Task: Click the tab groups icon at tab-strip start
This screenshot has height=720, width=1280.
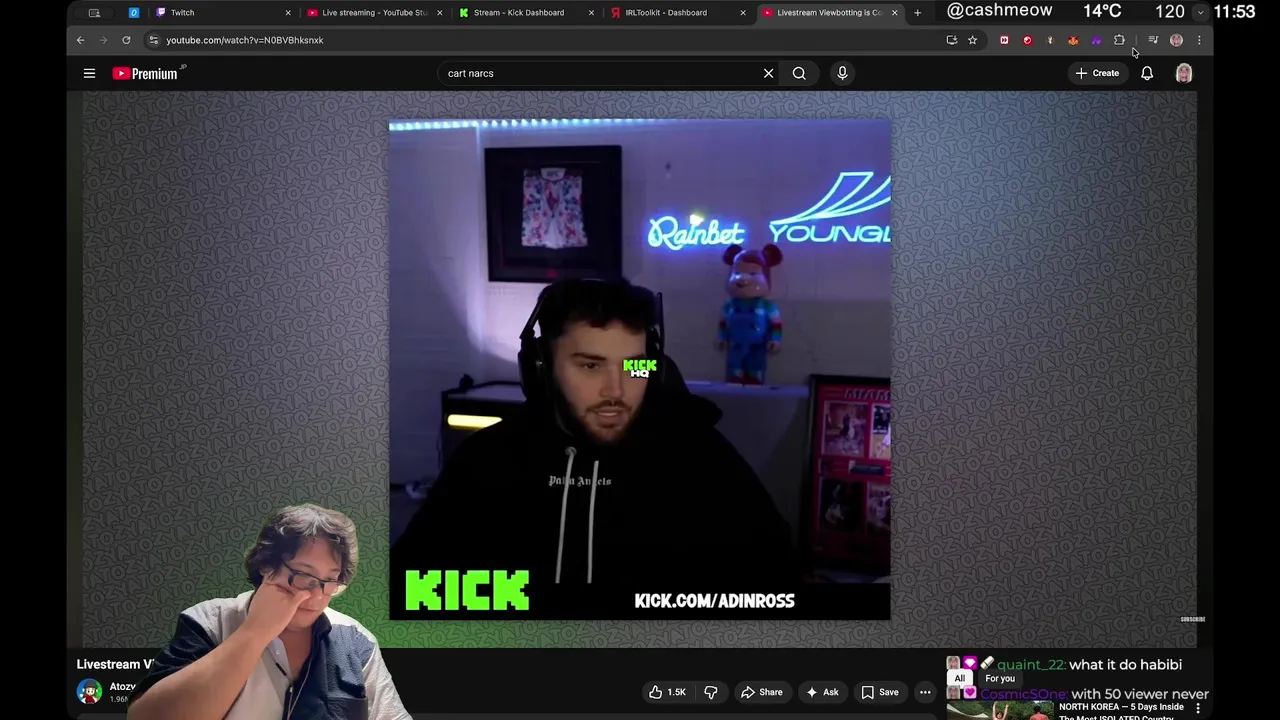Action: pos(94,13)
